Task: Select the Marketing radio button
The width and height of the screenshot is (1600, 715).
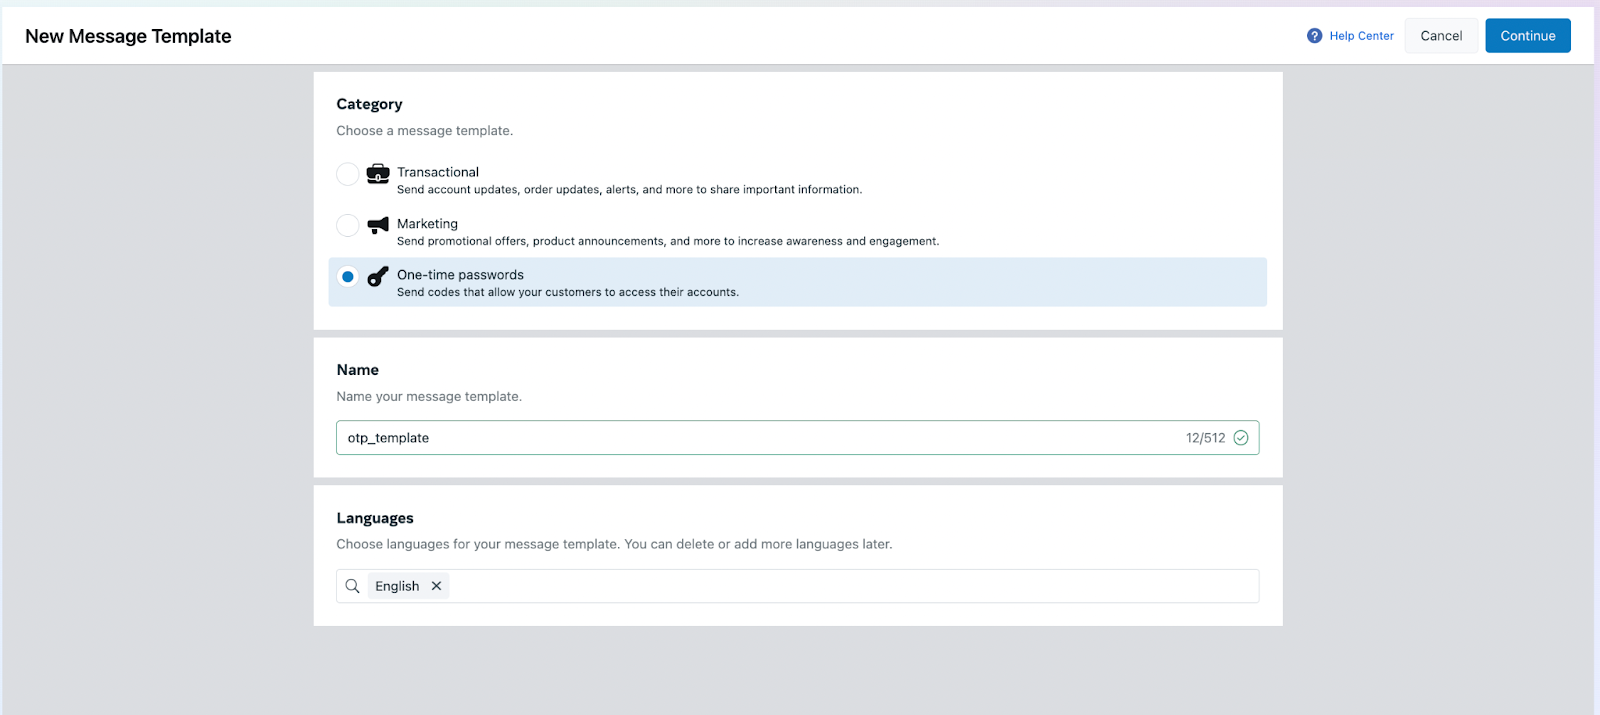Action: tap(348, 225)
